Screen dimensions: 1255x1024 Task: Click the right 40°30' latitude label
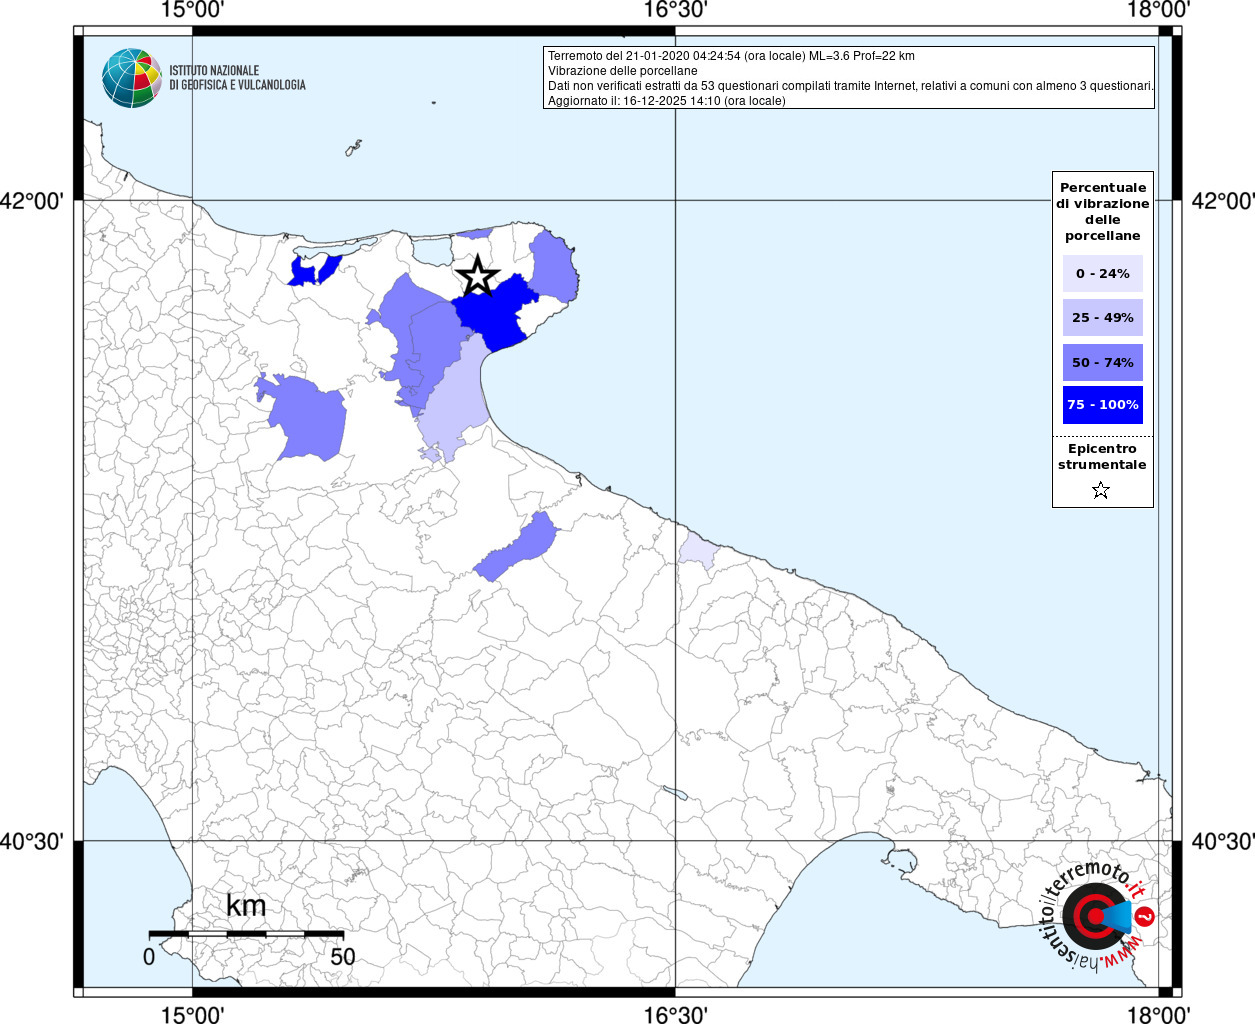pos(1223,842)
